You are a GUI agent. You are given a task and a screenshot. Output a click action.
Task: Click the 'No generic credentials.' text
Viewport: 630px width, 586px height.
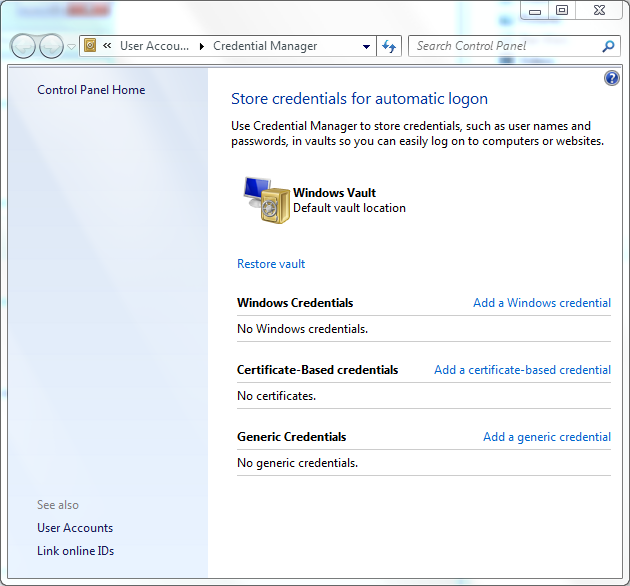[297, 463]
